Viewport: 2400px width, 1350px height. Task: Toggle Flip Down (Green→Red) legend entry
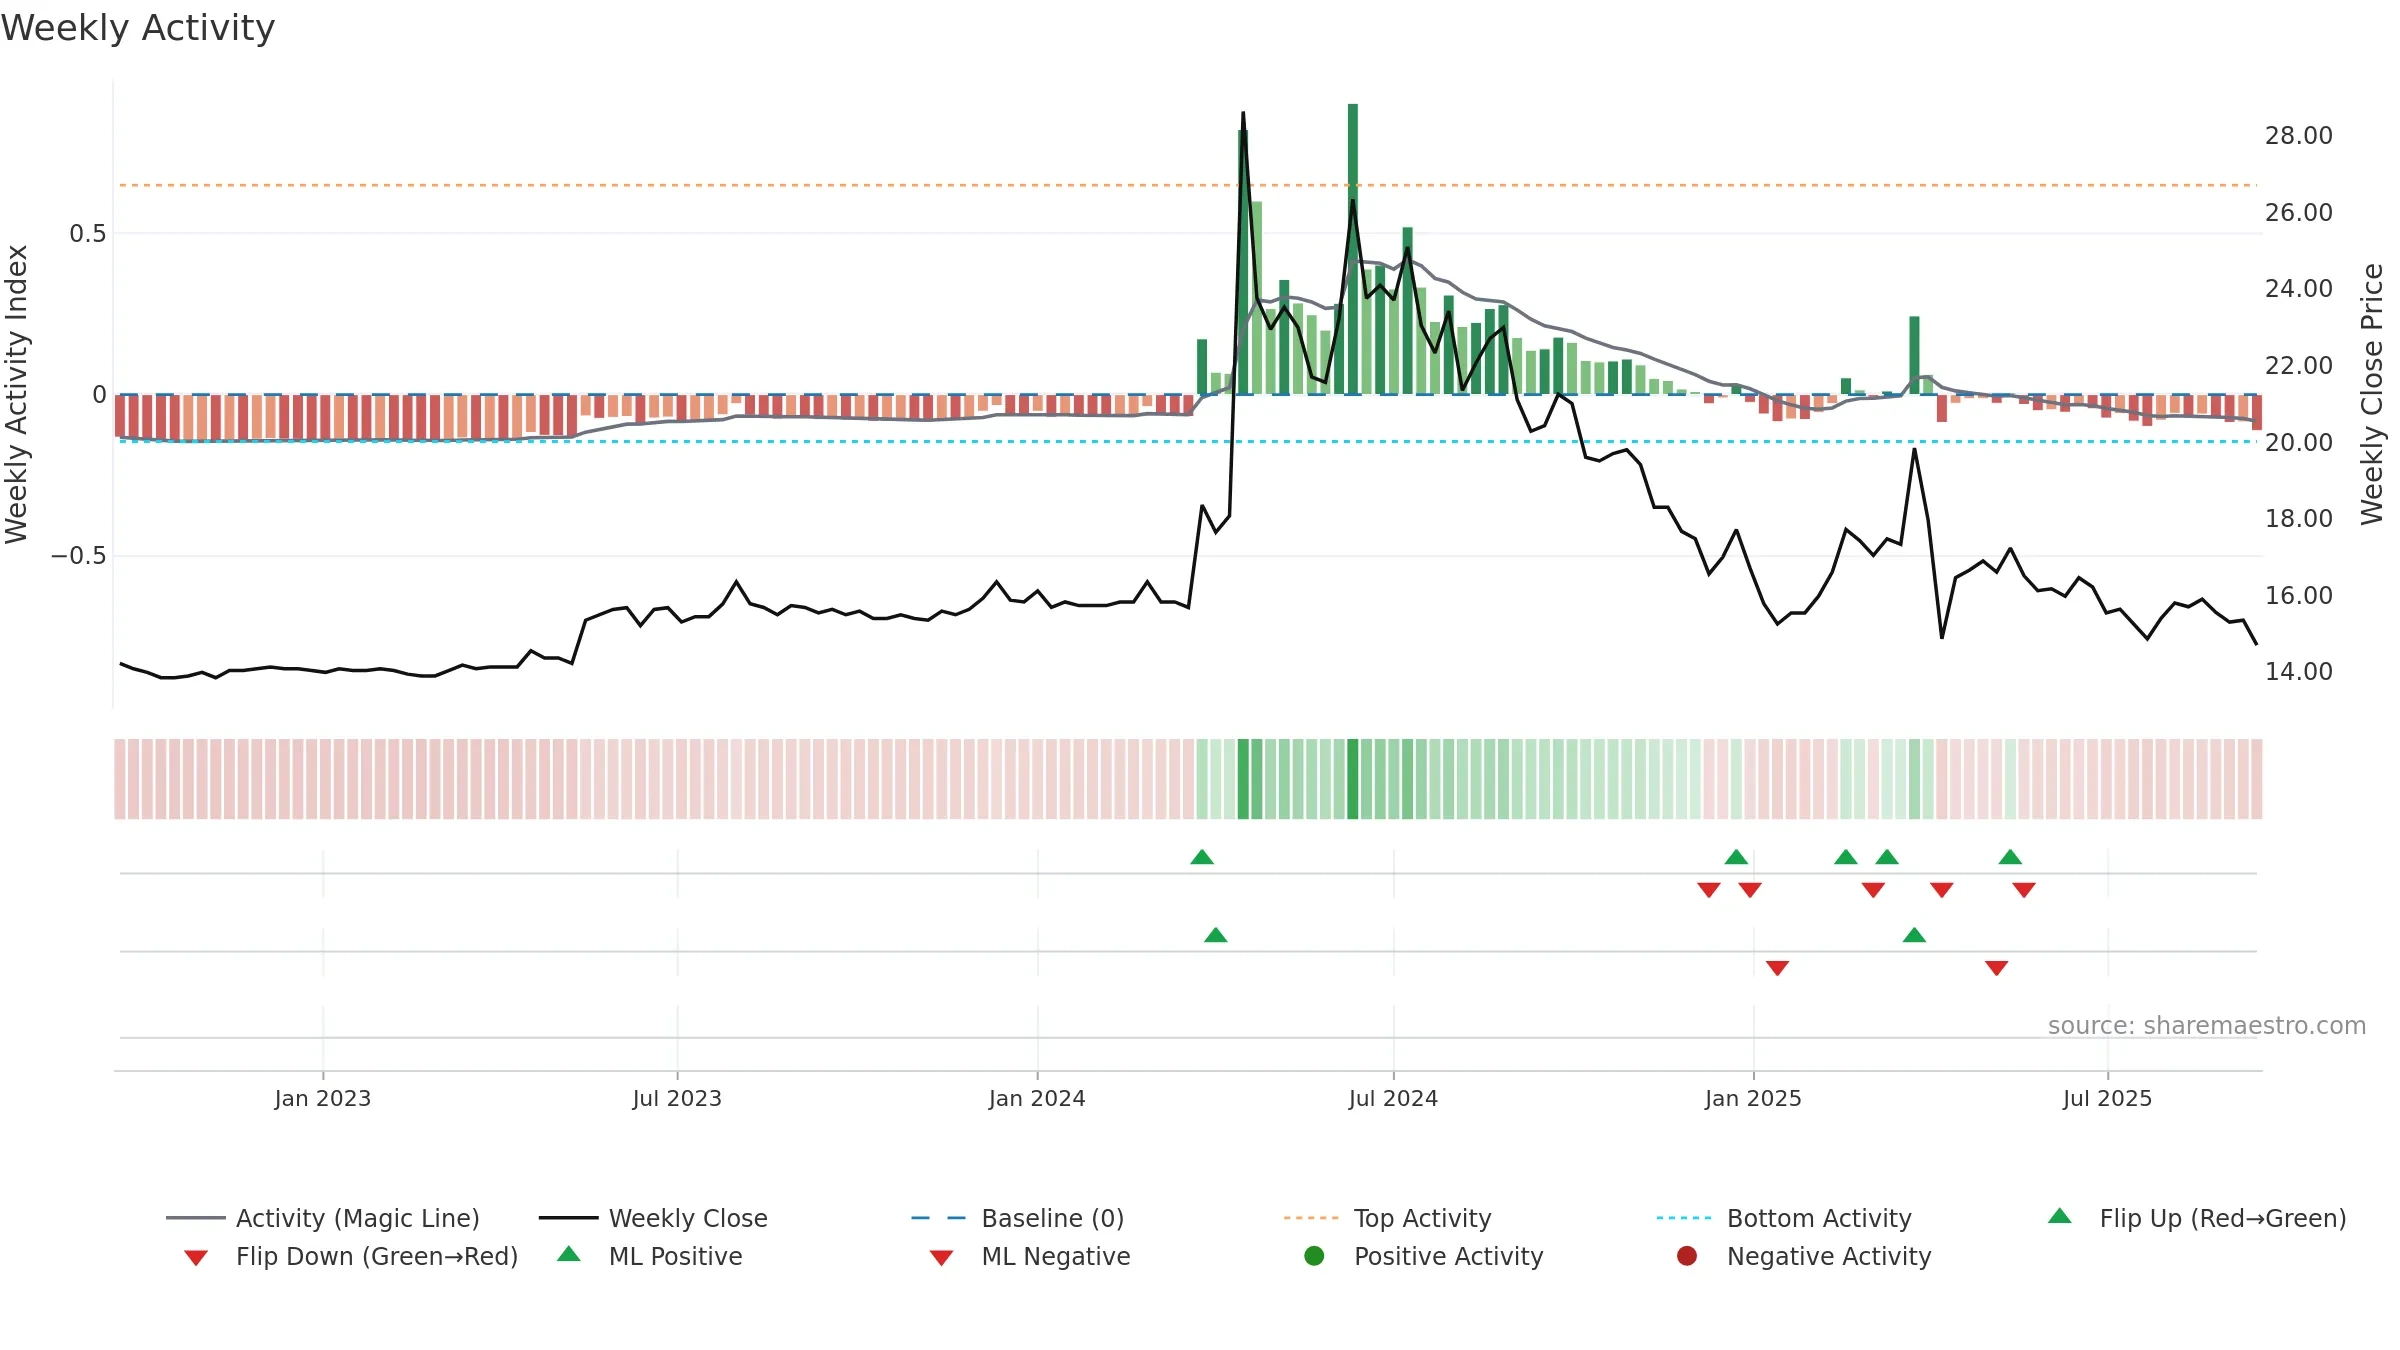pyautogui.click(x=351, y=1256)
